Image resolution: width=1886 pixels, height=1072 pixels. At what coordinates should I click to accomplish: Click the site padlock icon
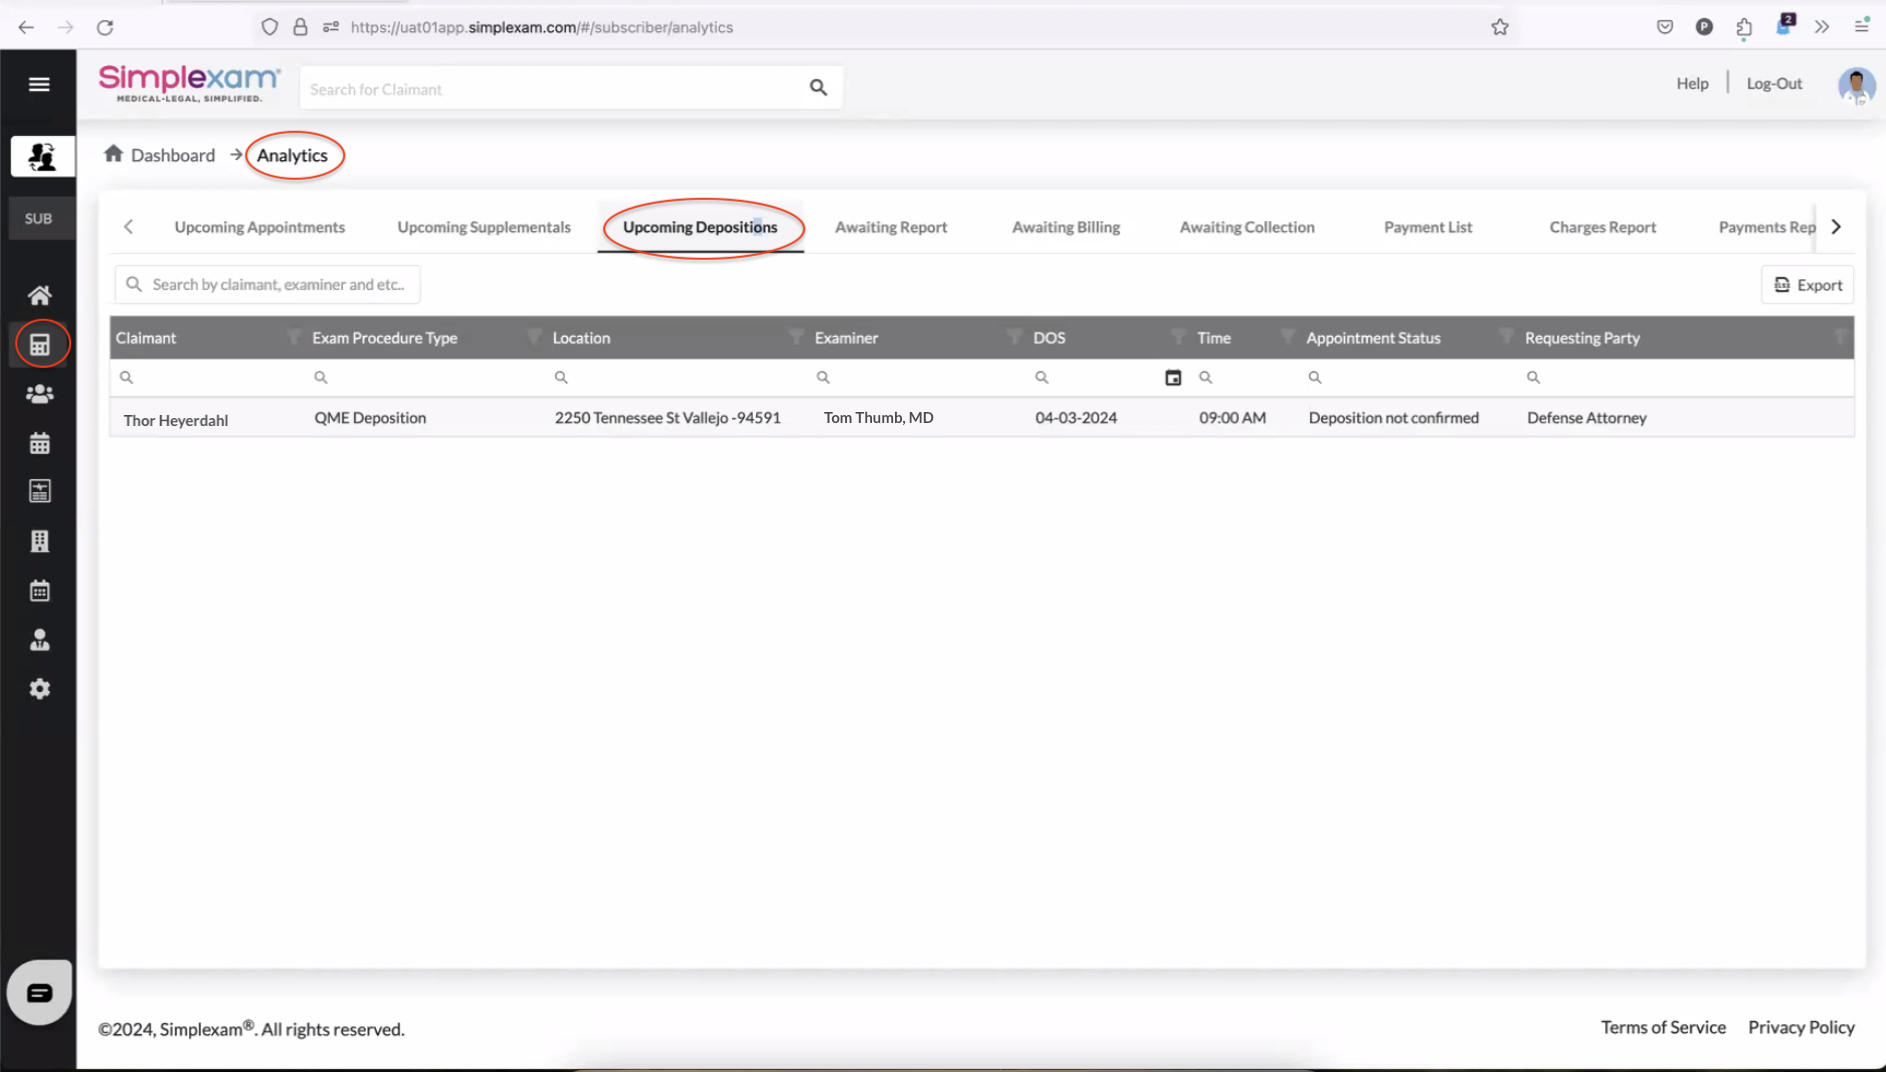[x=300, y=27]
